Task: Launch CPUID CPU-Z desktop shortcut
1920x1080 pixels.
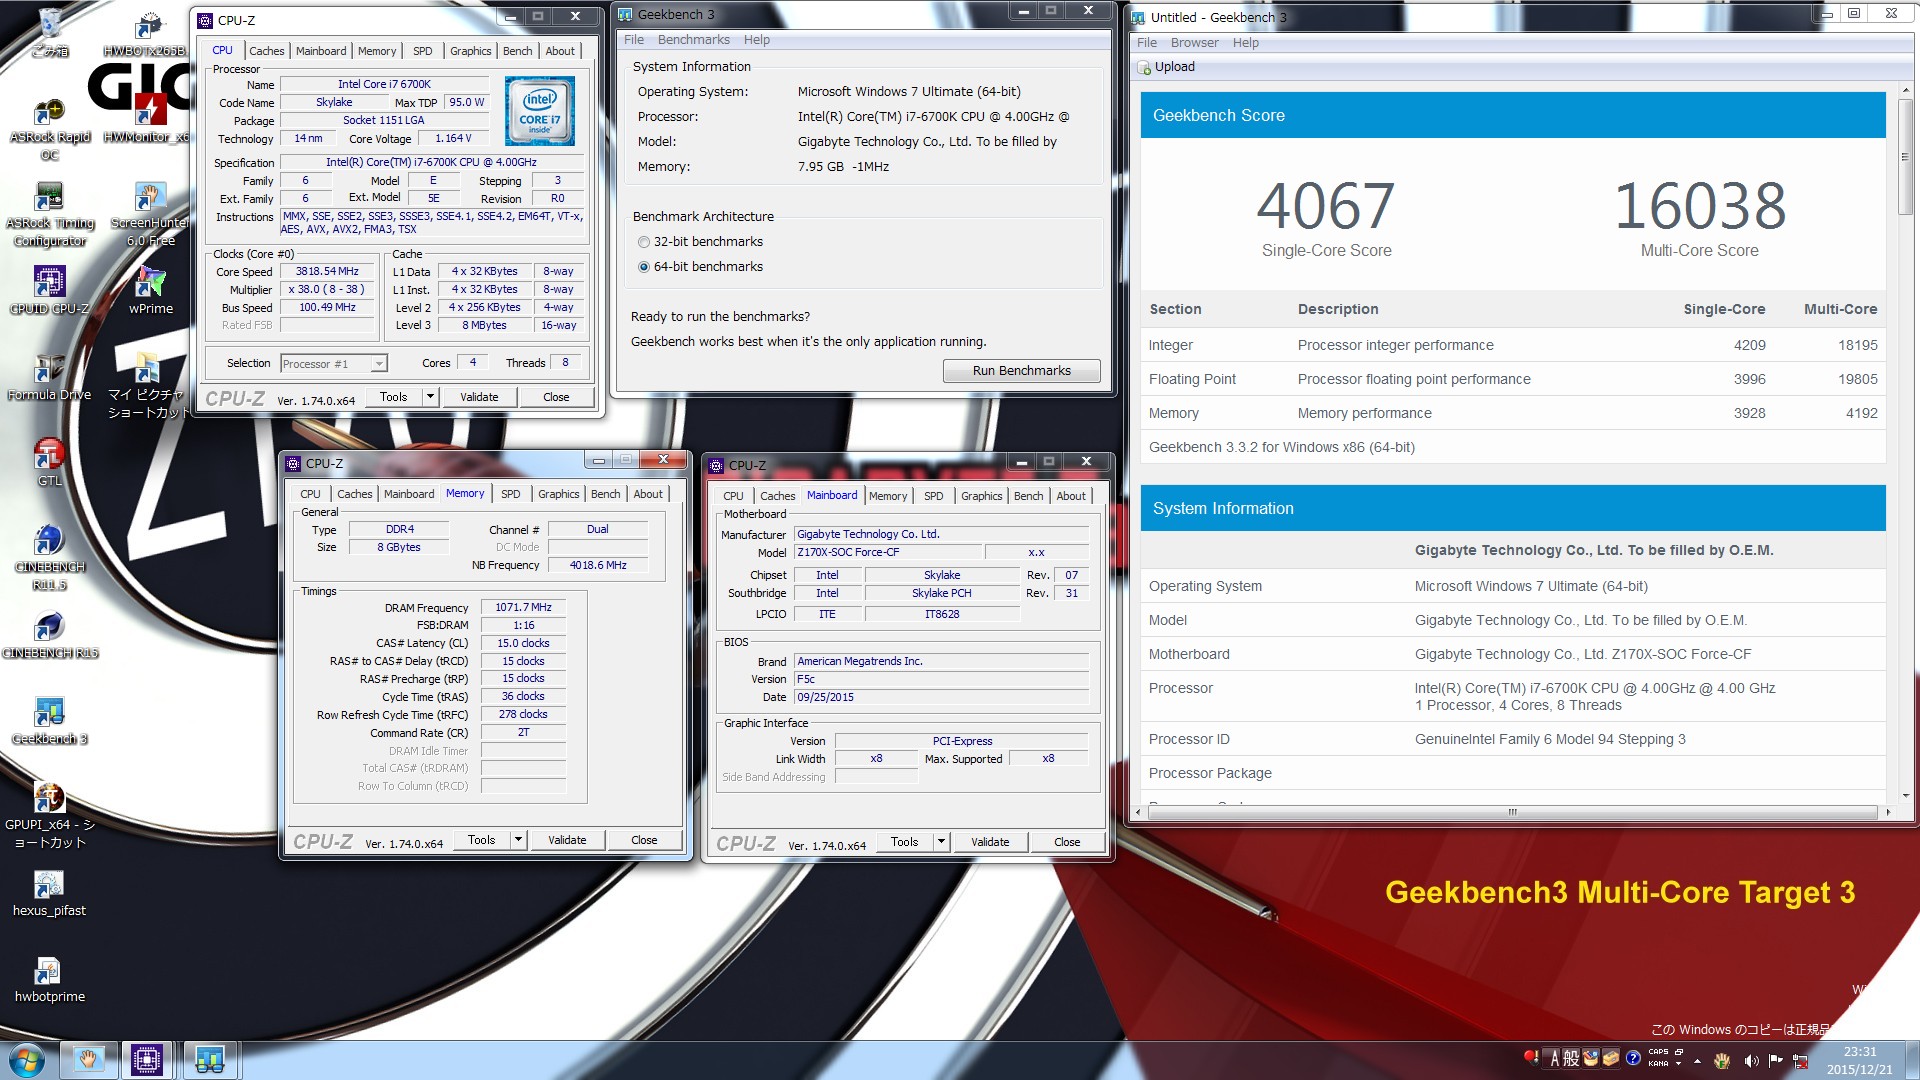Action: [x=49, y=290]
